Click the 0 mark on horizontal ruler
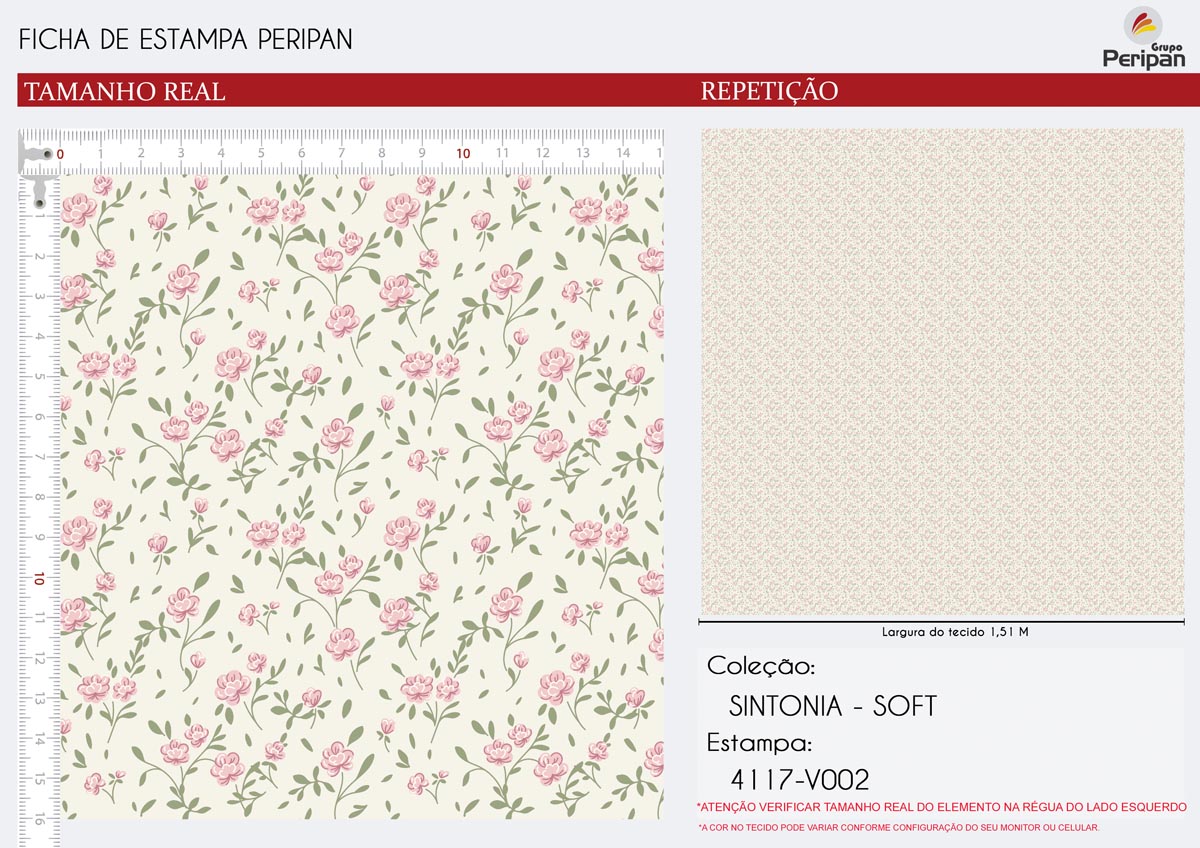This screenshot has width=1200, height=848. 60,154
